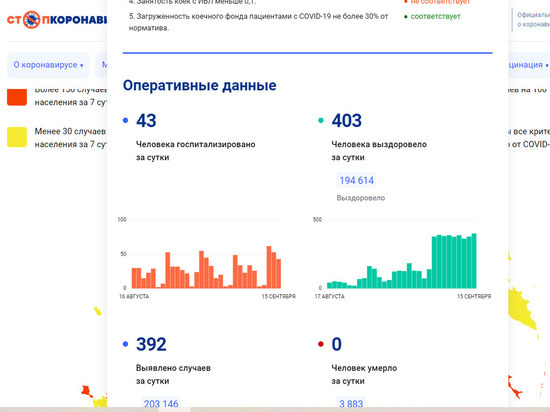Click the 'Выявлено случаев за сутки' label
This screenshot has width=550, height=412.
click(x=173, y=374)
